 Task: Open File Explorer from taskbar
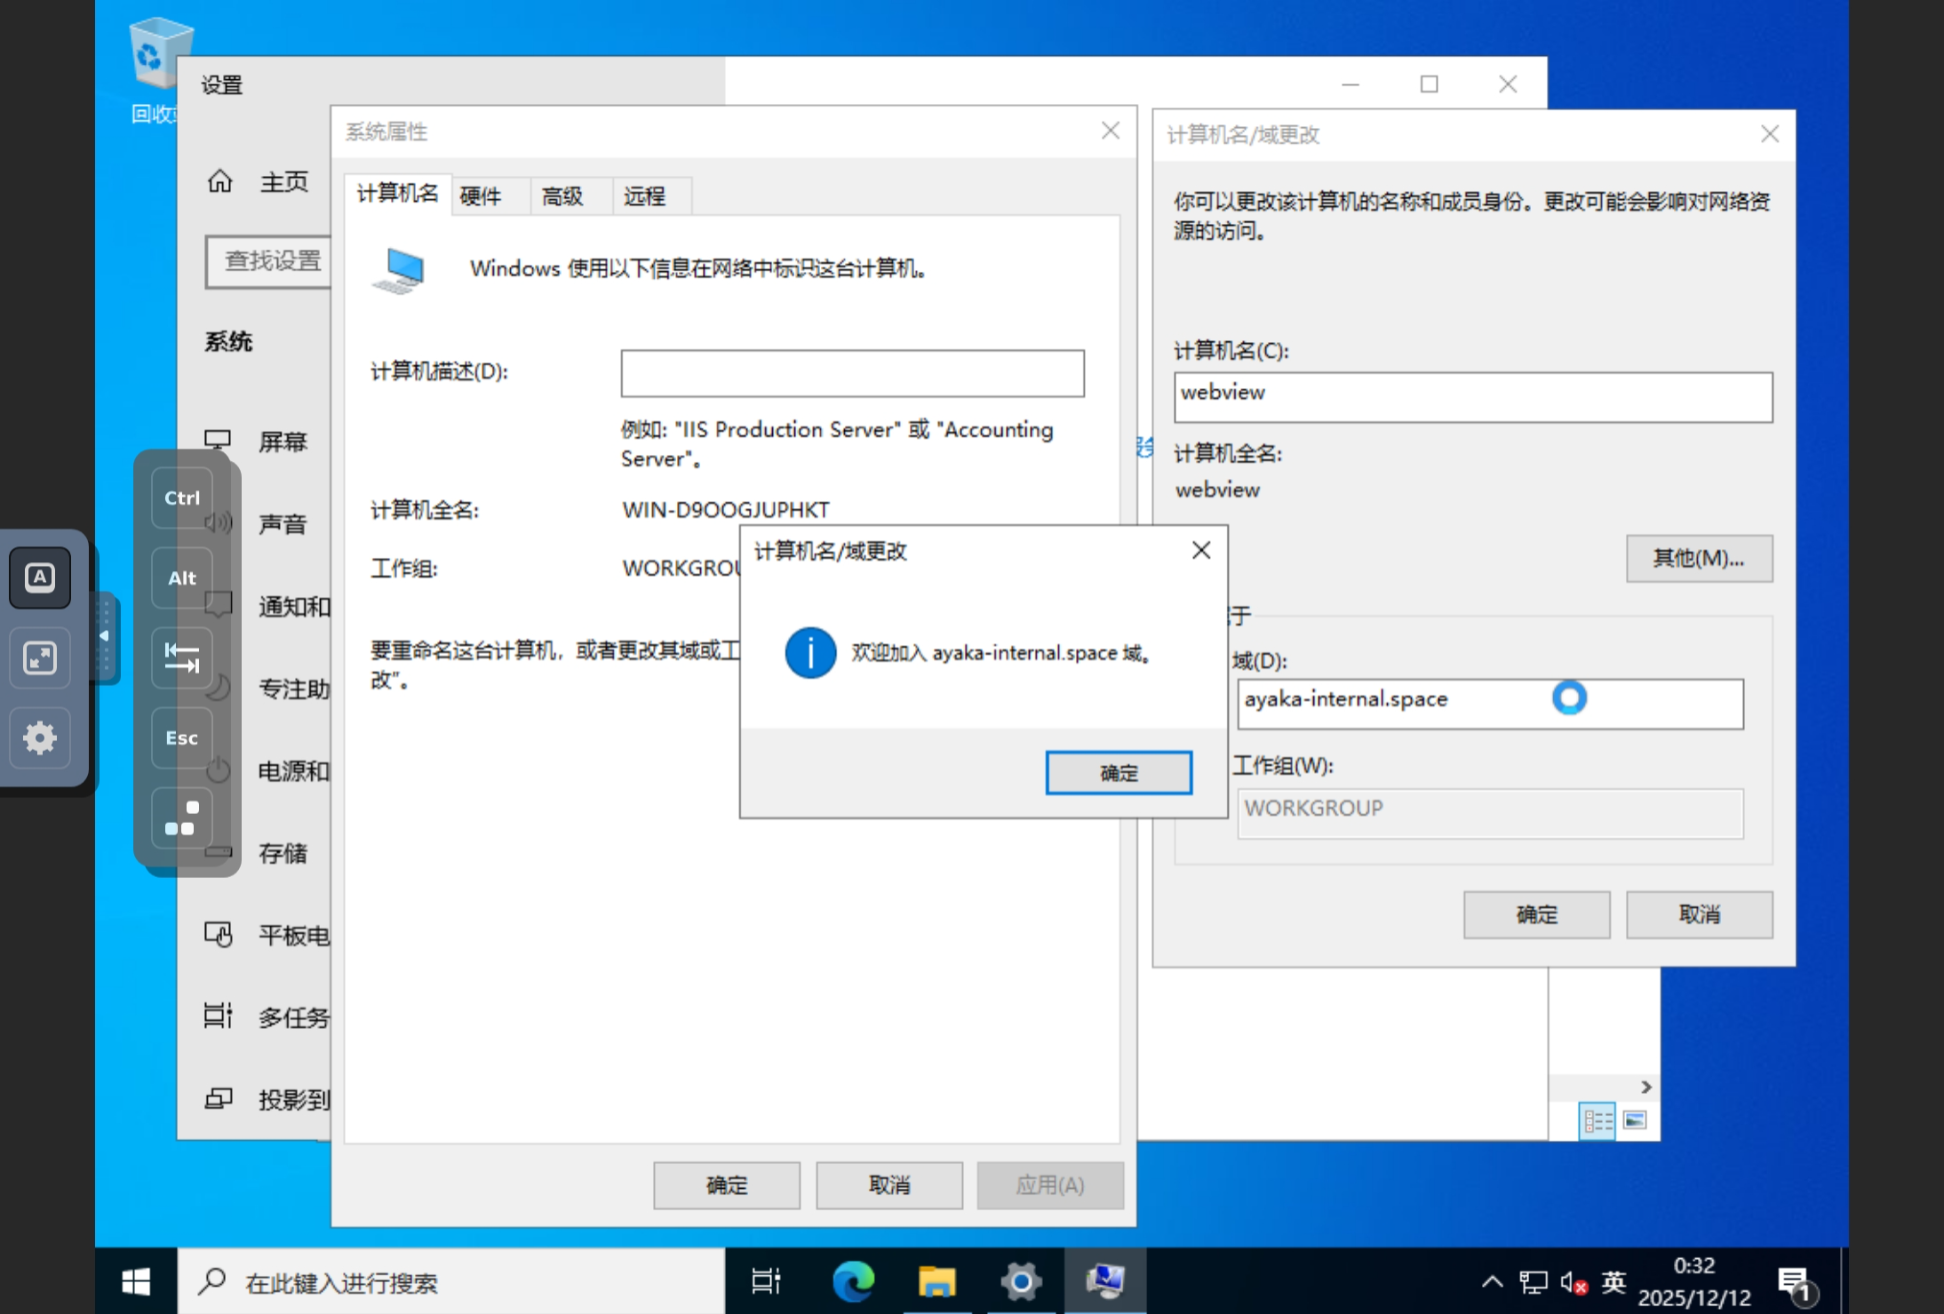coord(936,1281)
